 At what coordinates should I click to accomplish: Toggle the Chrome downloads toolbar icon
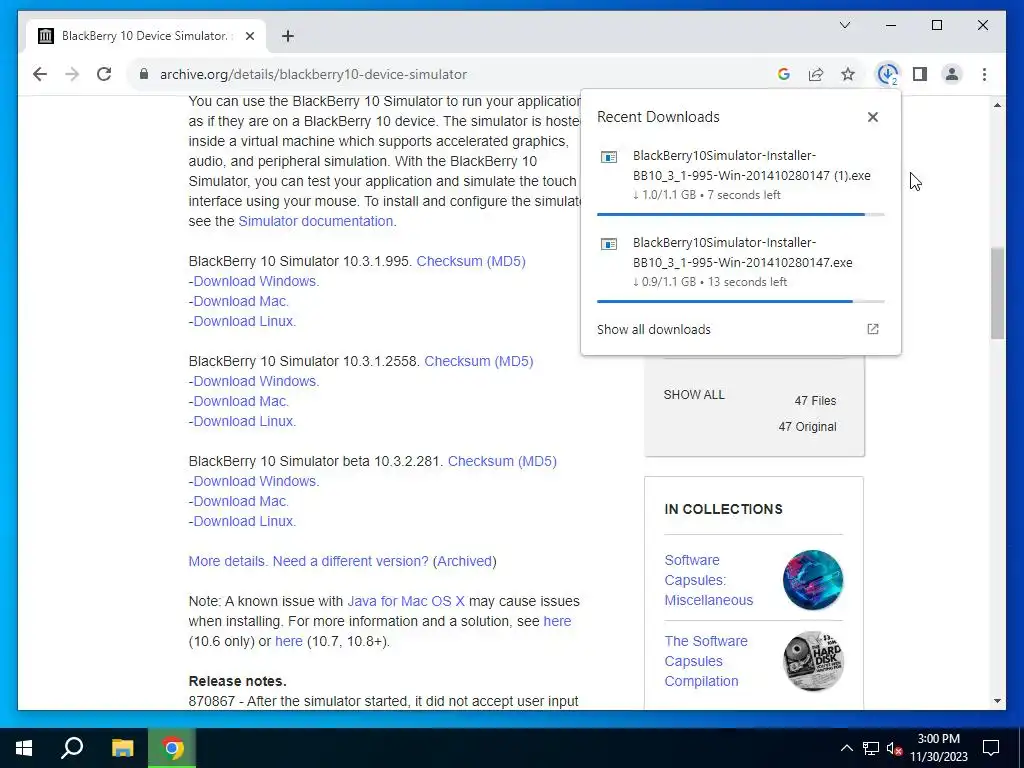coord(887,74)
